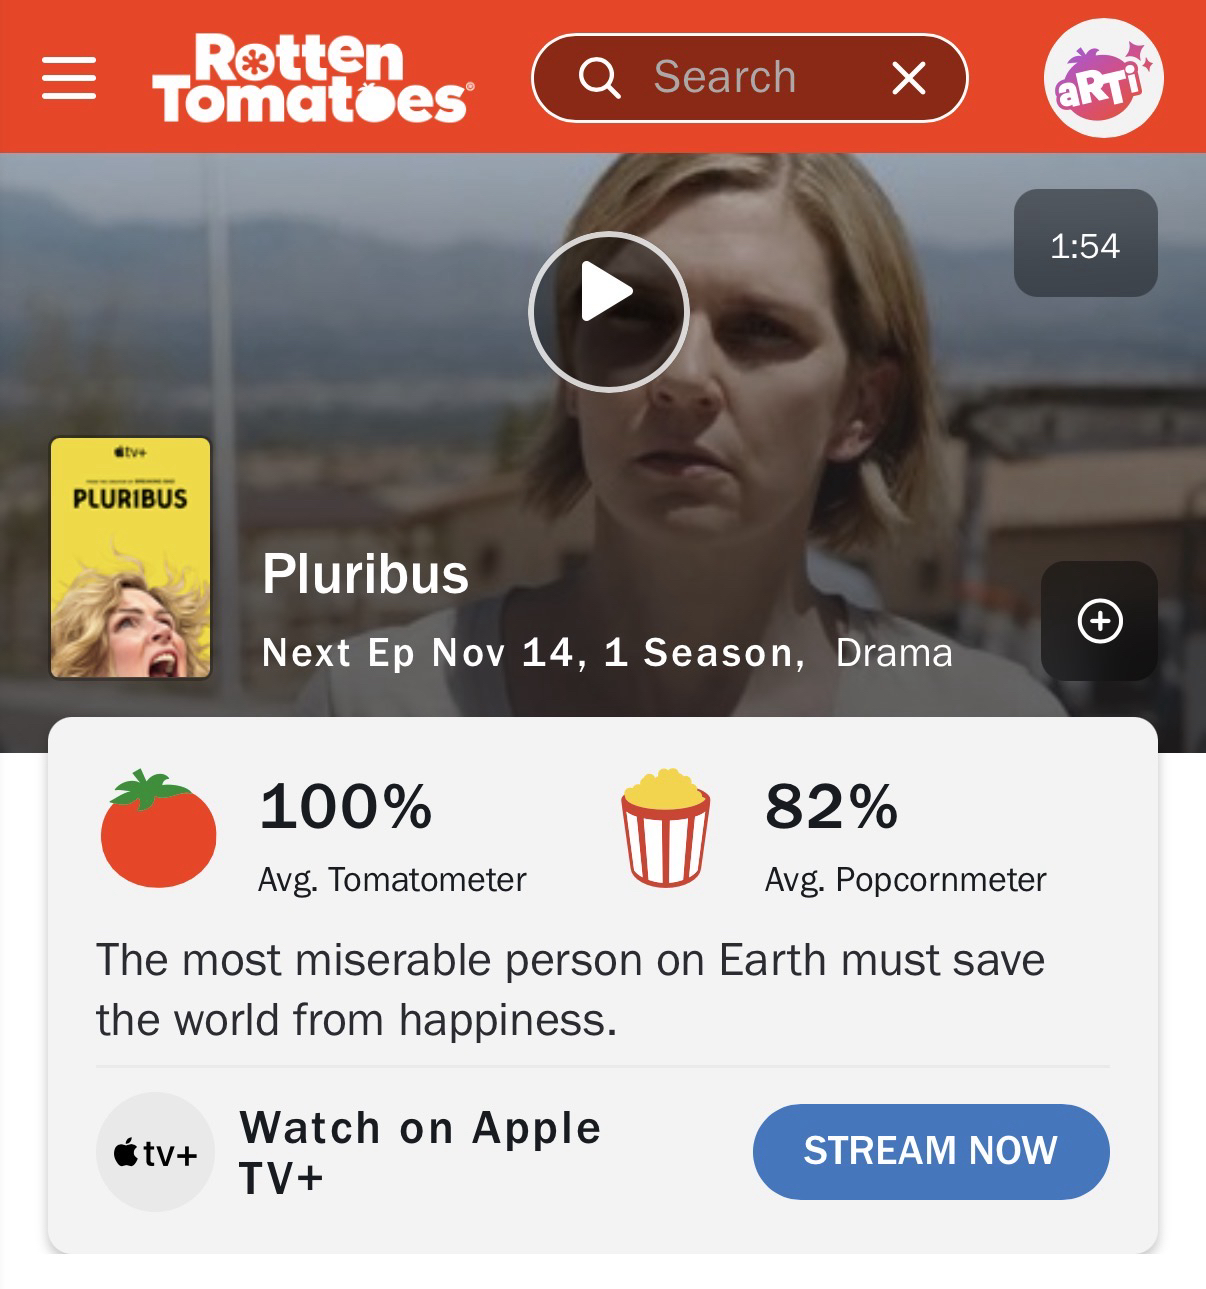Open the Apple TV+ logo badge

155,1152
